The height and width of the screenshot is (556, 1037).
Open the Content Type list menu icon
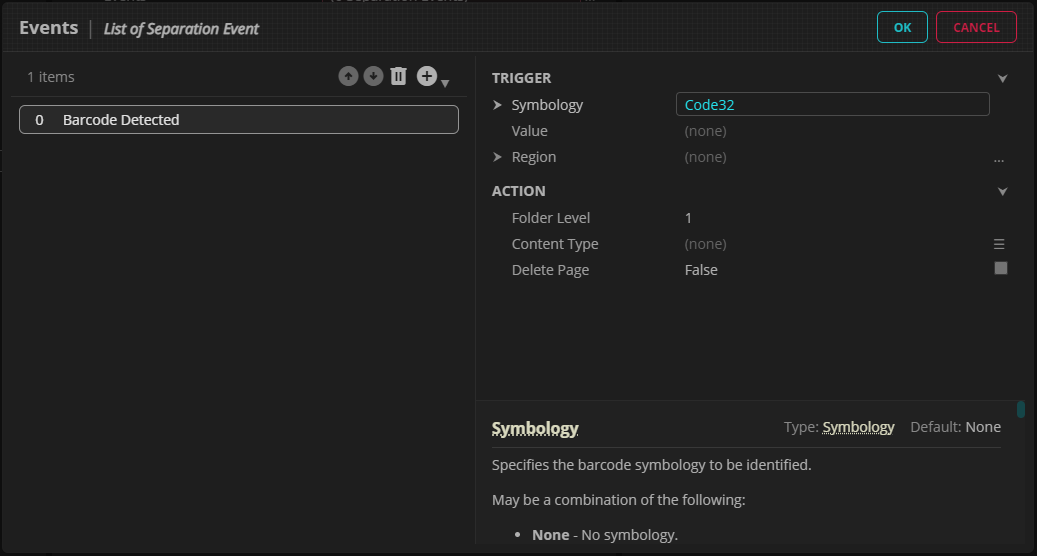coord(998,244)
